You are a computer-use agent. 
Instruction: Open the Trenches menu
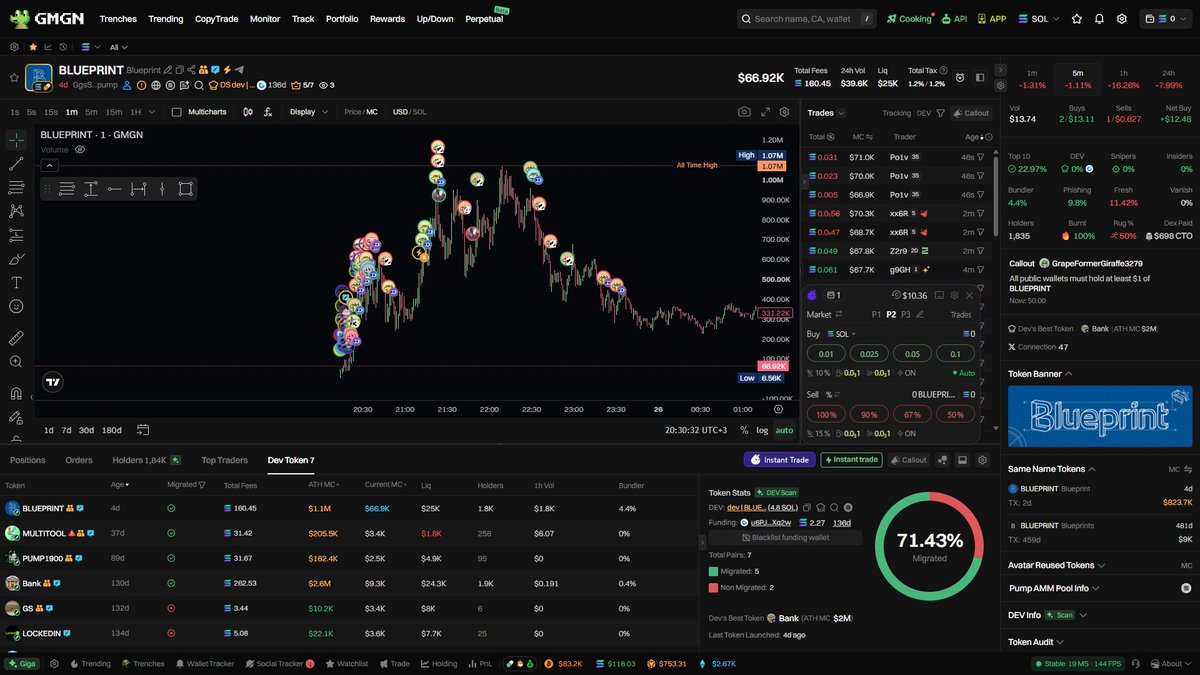[x=119, y=19]
